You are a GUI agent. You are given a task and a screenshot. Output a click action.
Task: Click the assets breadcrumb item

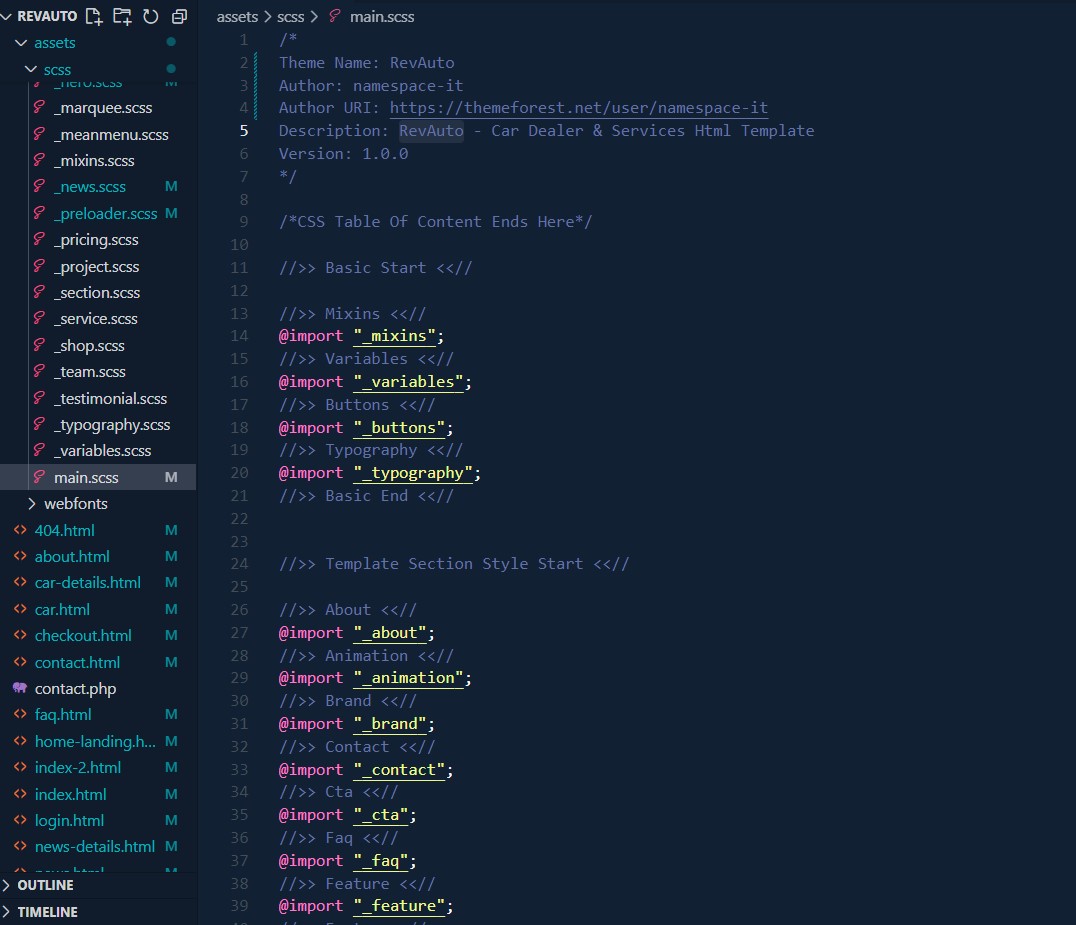[237, 17]
